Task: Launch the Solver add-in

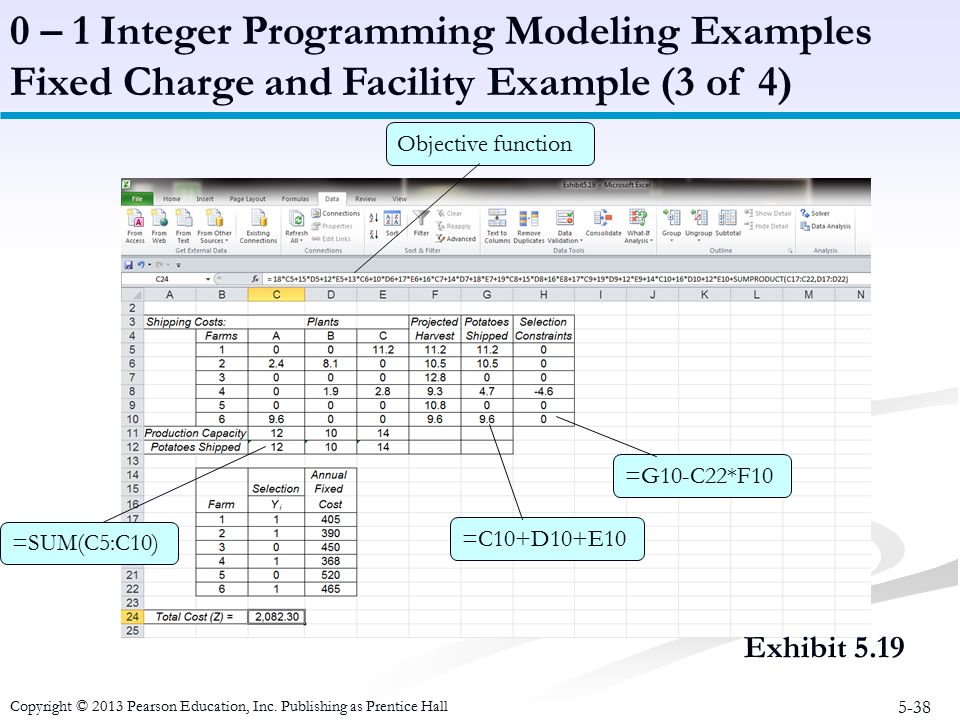Action: [x=815, y=213]
